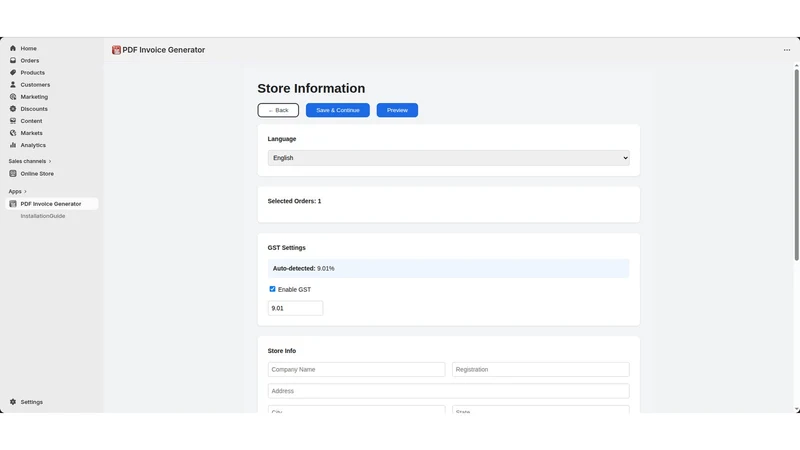Click the Company Name input field
This screenshot has height=450, width=800.
coord(356,369)
